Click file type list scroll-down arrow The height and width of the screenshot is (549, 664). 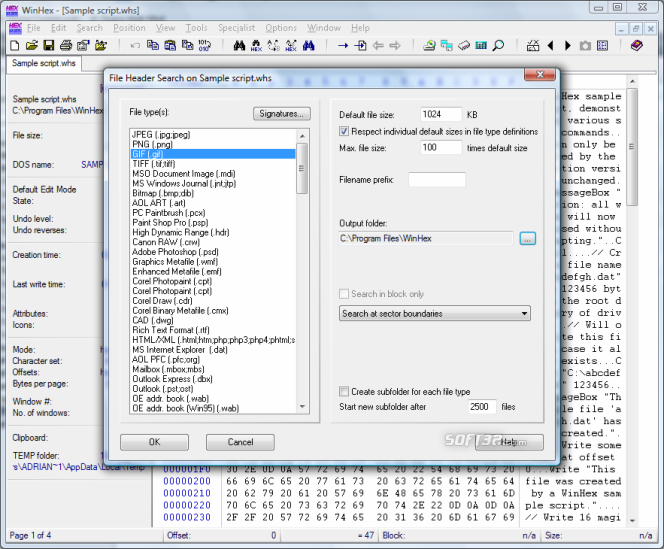(302, 407)
